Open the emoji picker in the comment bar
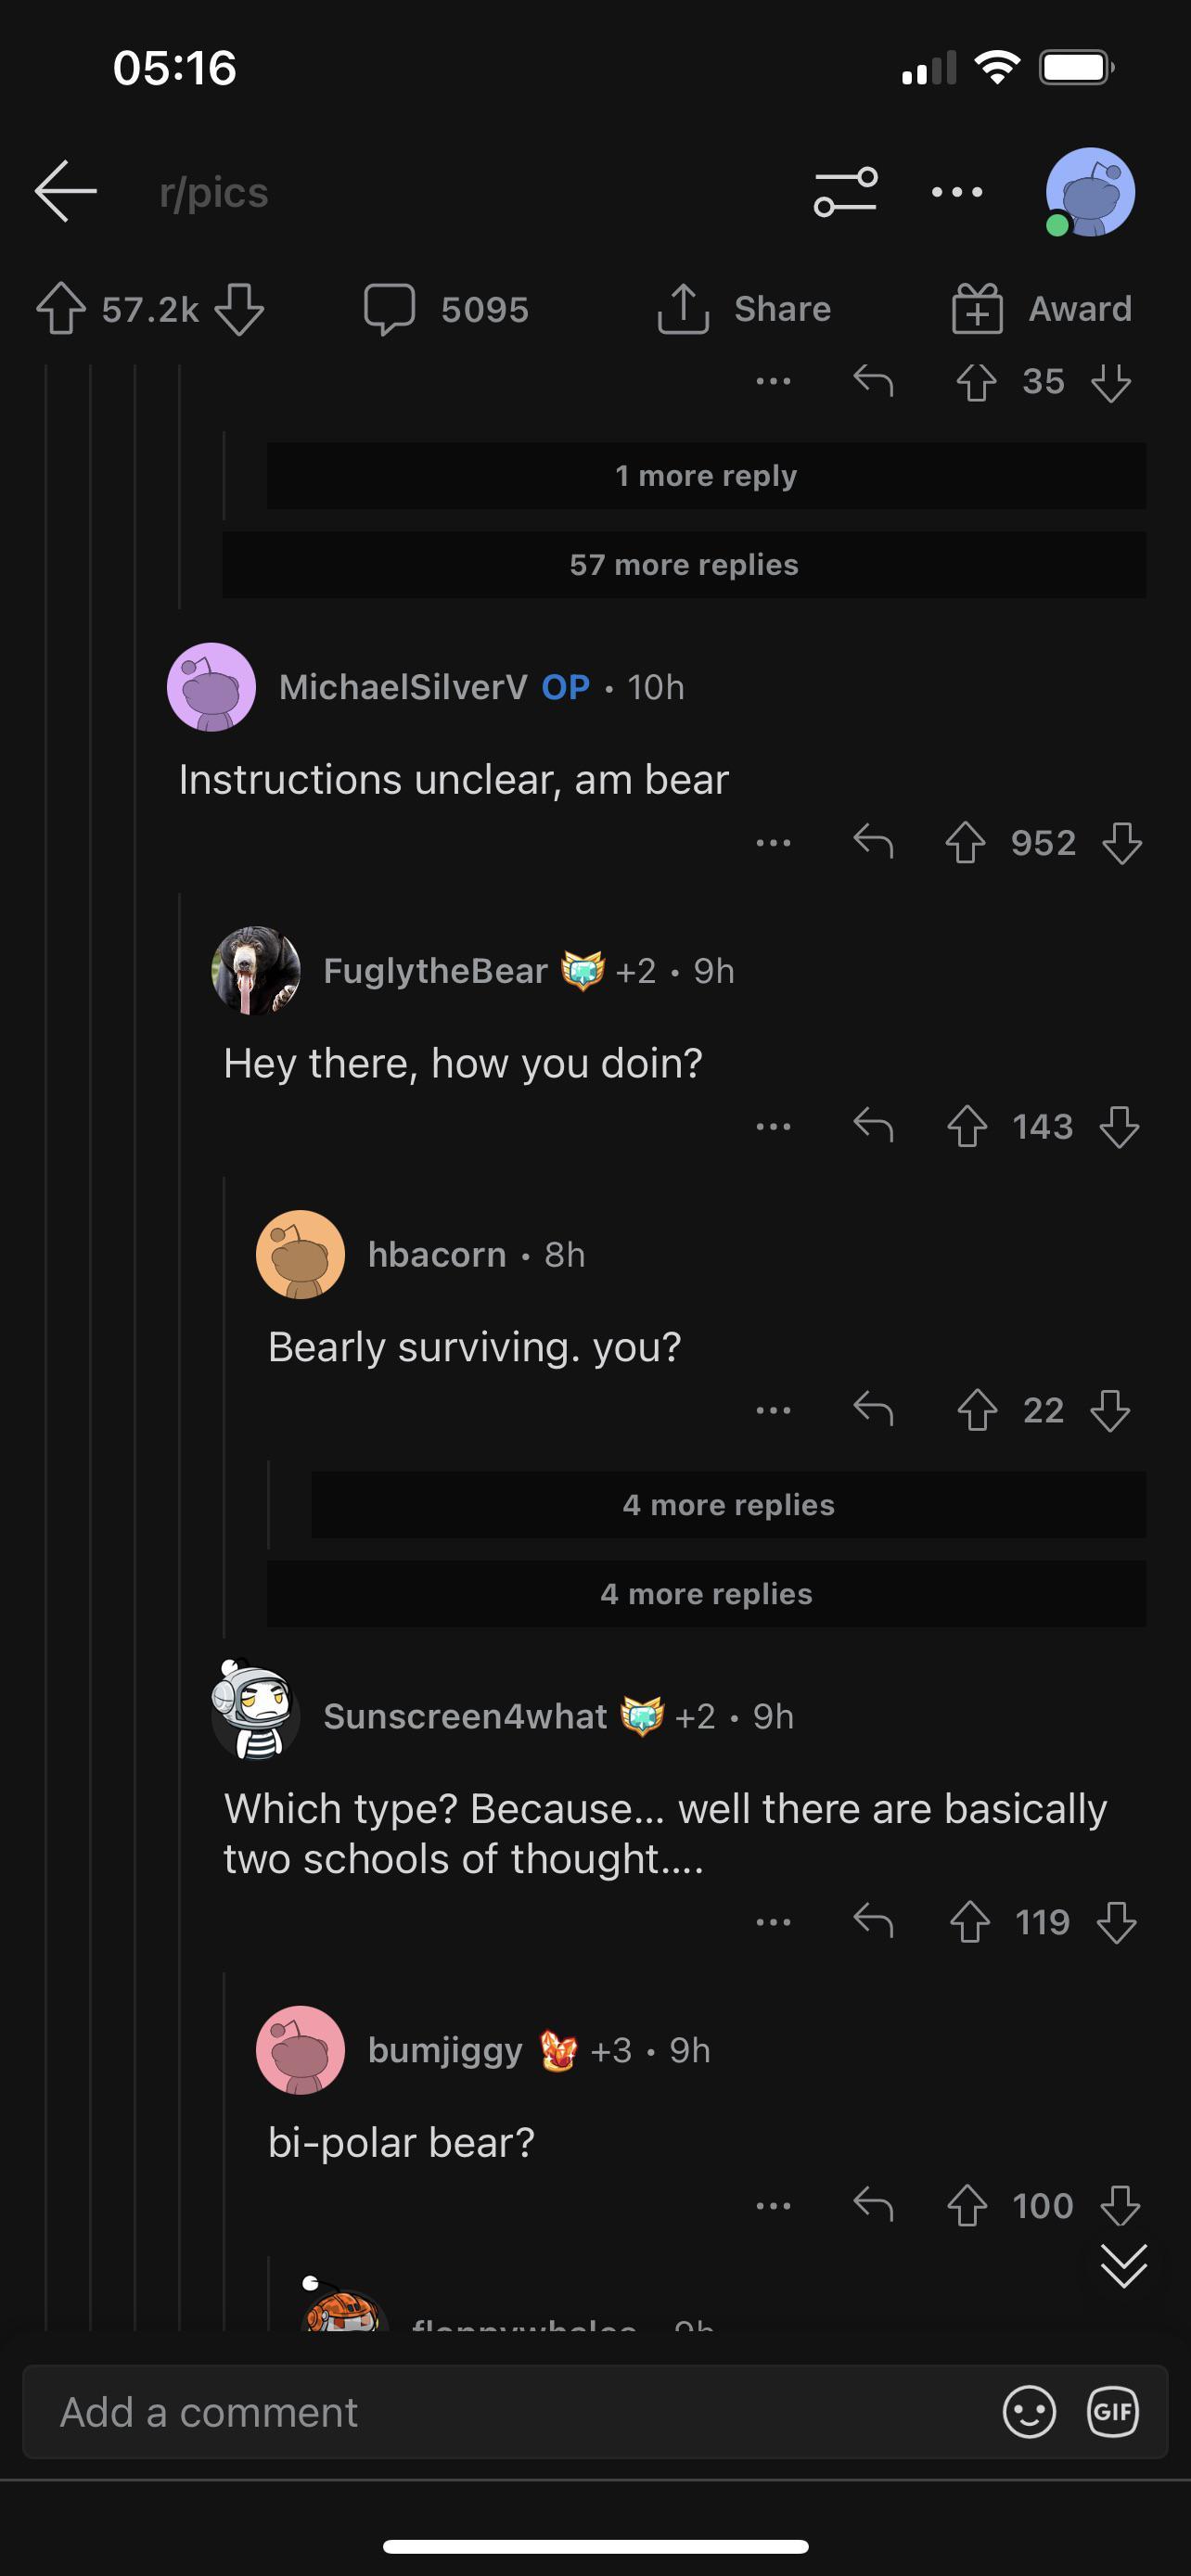This screenshot has width=1191, height=2576. 1029,2411
